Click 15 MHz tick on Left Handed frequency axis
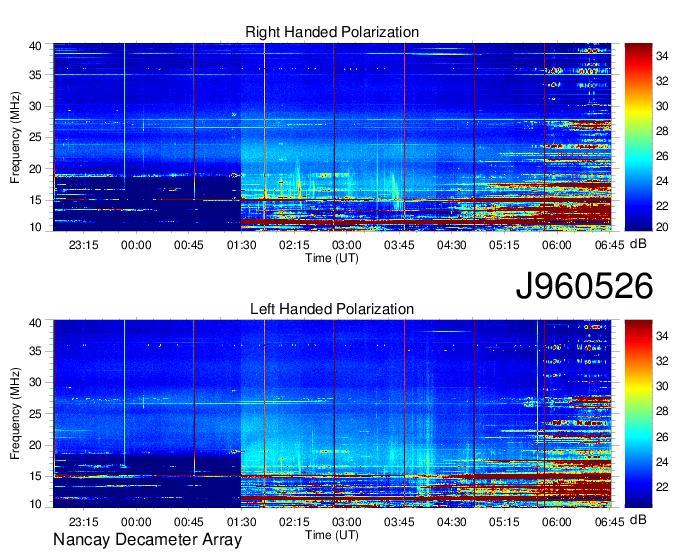Screen dimensions: 680x552 click(x=36, y=477)
